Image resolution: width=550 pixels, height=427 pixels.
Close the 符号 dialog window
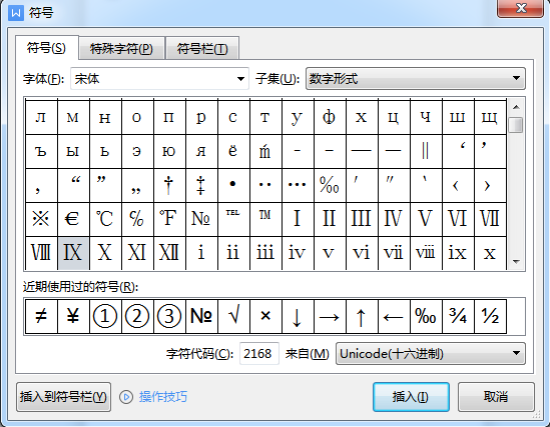pyautogui.click(x=521, y=8)
